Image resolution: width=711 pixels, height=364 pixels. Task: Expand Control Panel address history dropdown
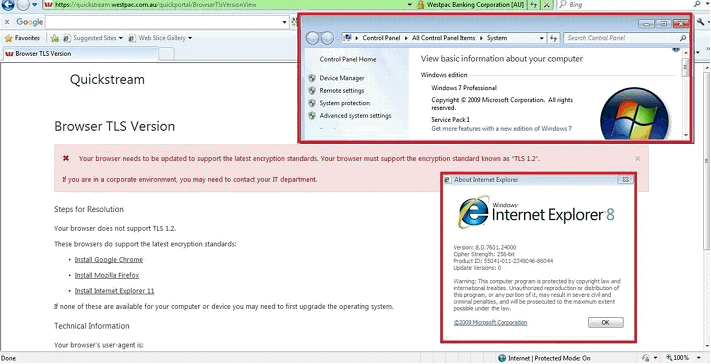pyautogui.click(x=541, y=38)
